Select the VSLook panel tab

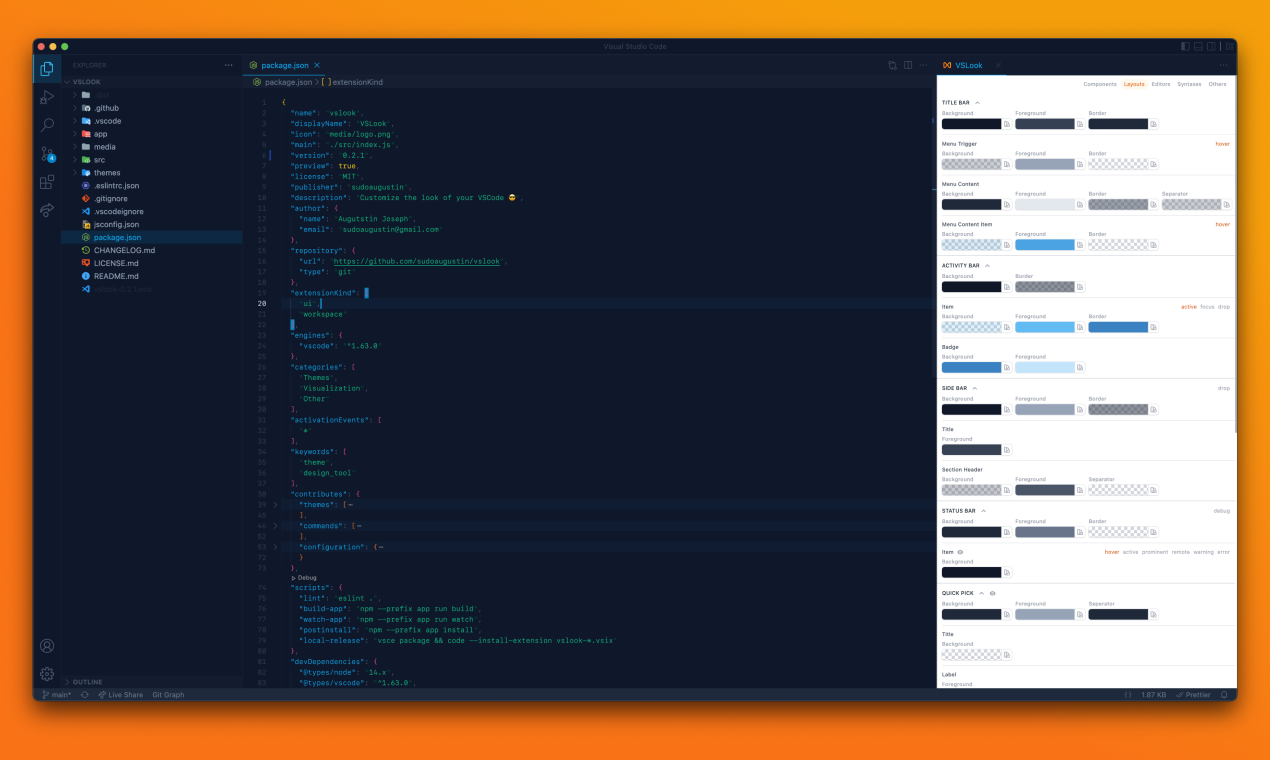(969, 65)
